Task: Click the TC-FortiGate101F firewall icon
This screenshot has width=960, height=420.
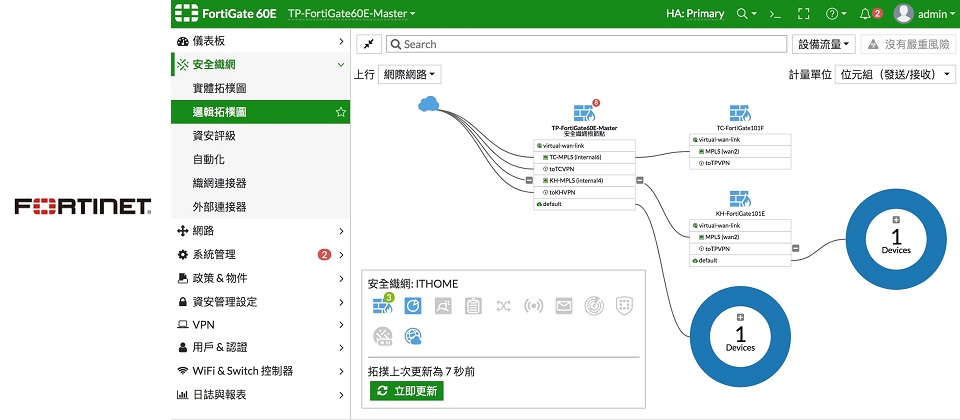Action: click(x=740, y=113)
